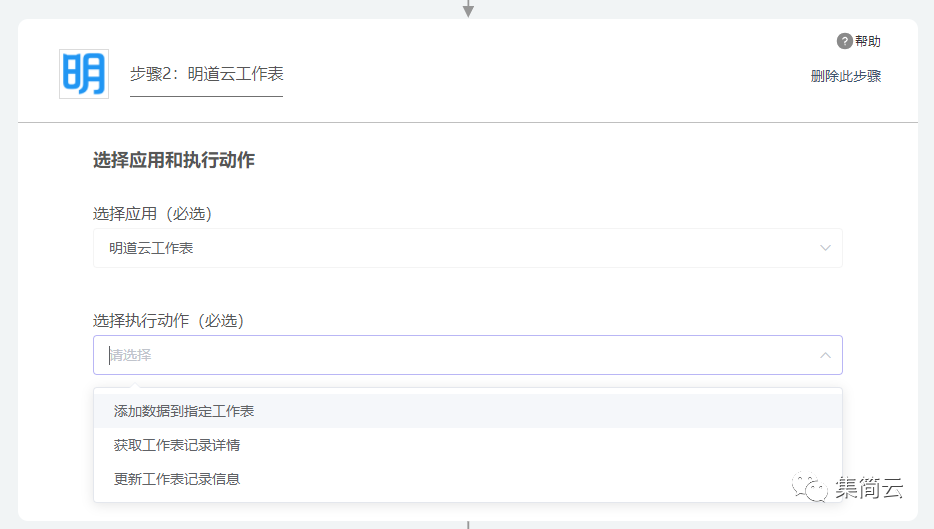Click the 选择执行动作（必选） label
Screen dimensions: 934x529
[x=168, y=321]
